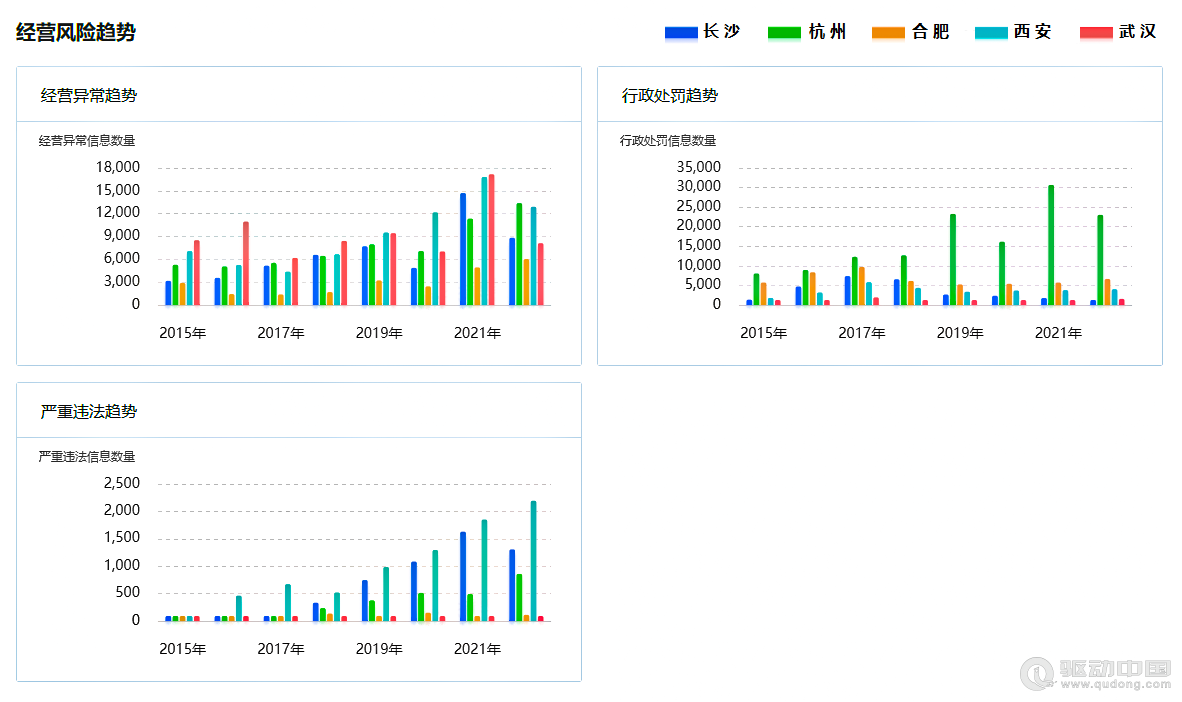
Task: Click blue 长沙 bar for 2021 in 严重违法 chart
Action: (x=463, y=577)
